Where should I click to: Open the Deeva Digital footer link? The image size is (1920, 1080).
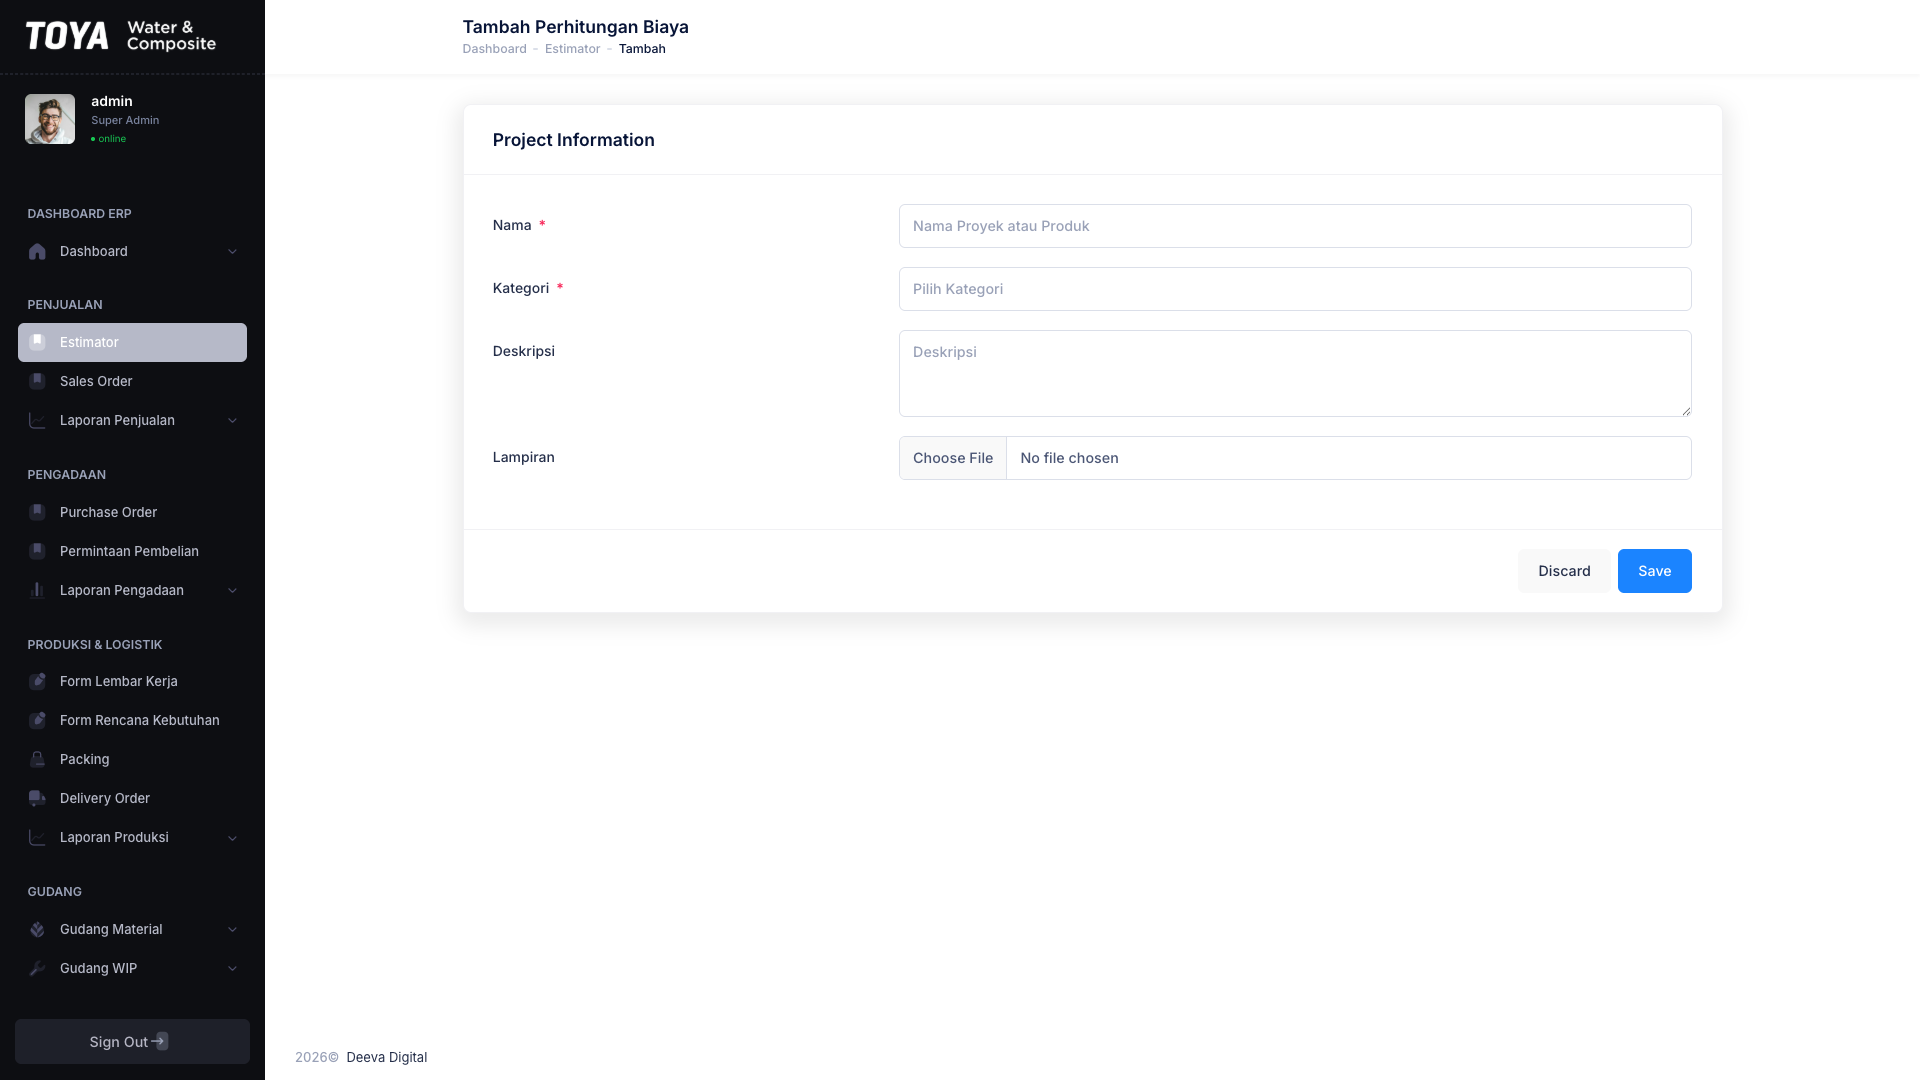[x=386, y=1057]
